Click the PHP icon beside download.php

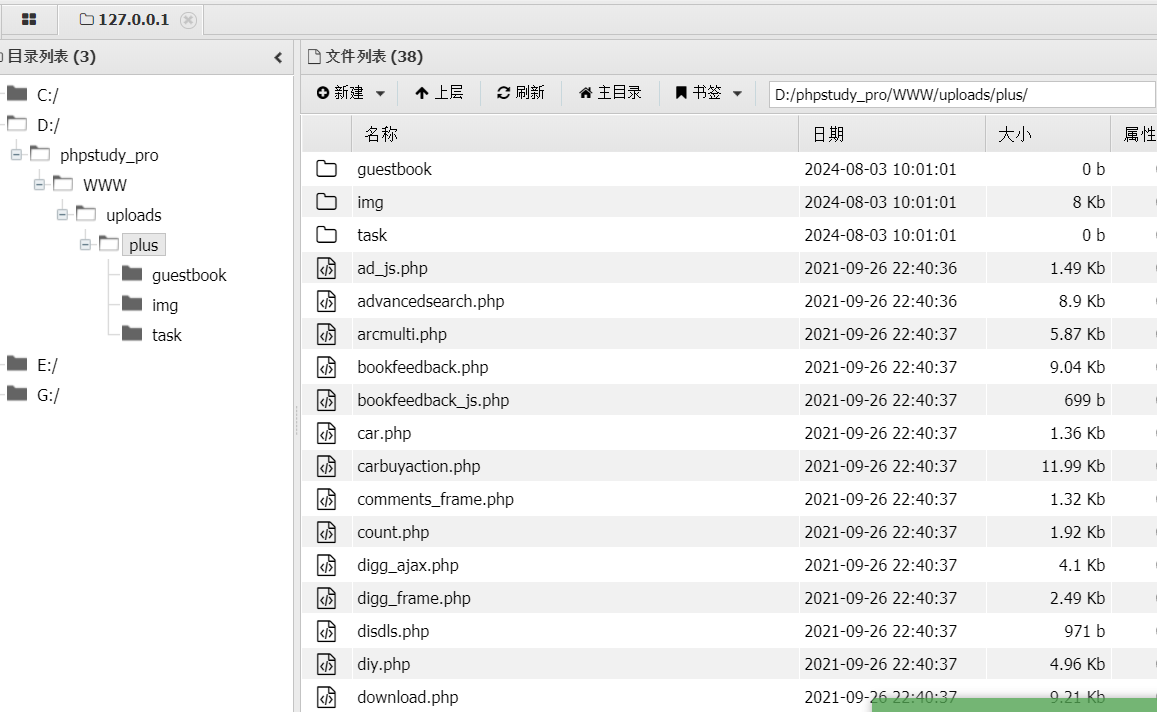(x=327, y=697)
